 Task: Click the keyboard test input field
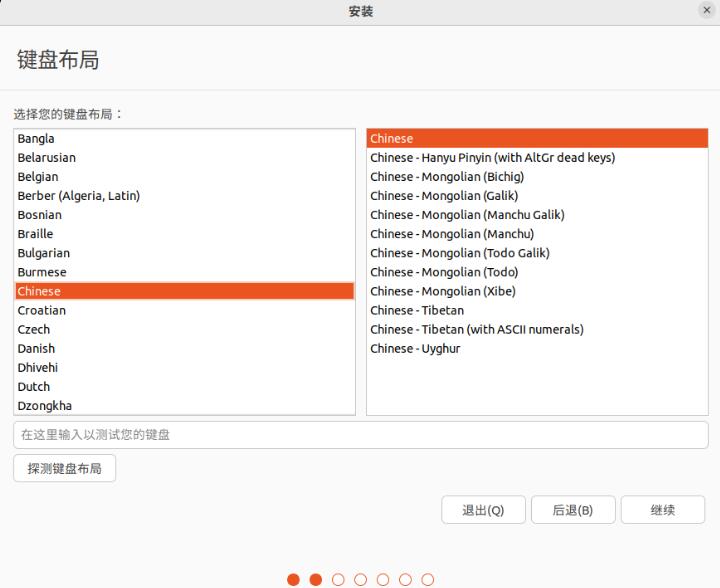360,435
